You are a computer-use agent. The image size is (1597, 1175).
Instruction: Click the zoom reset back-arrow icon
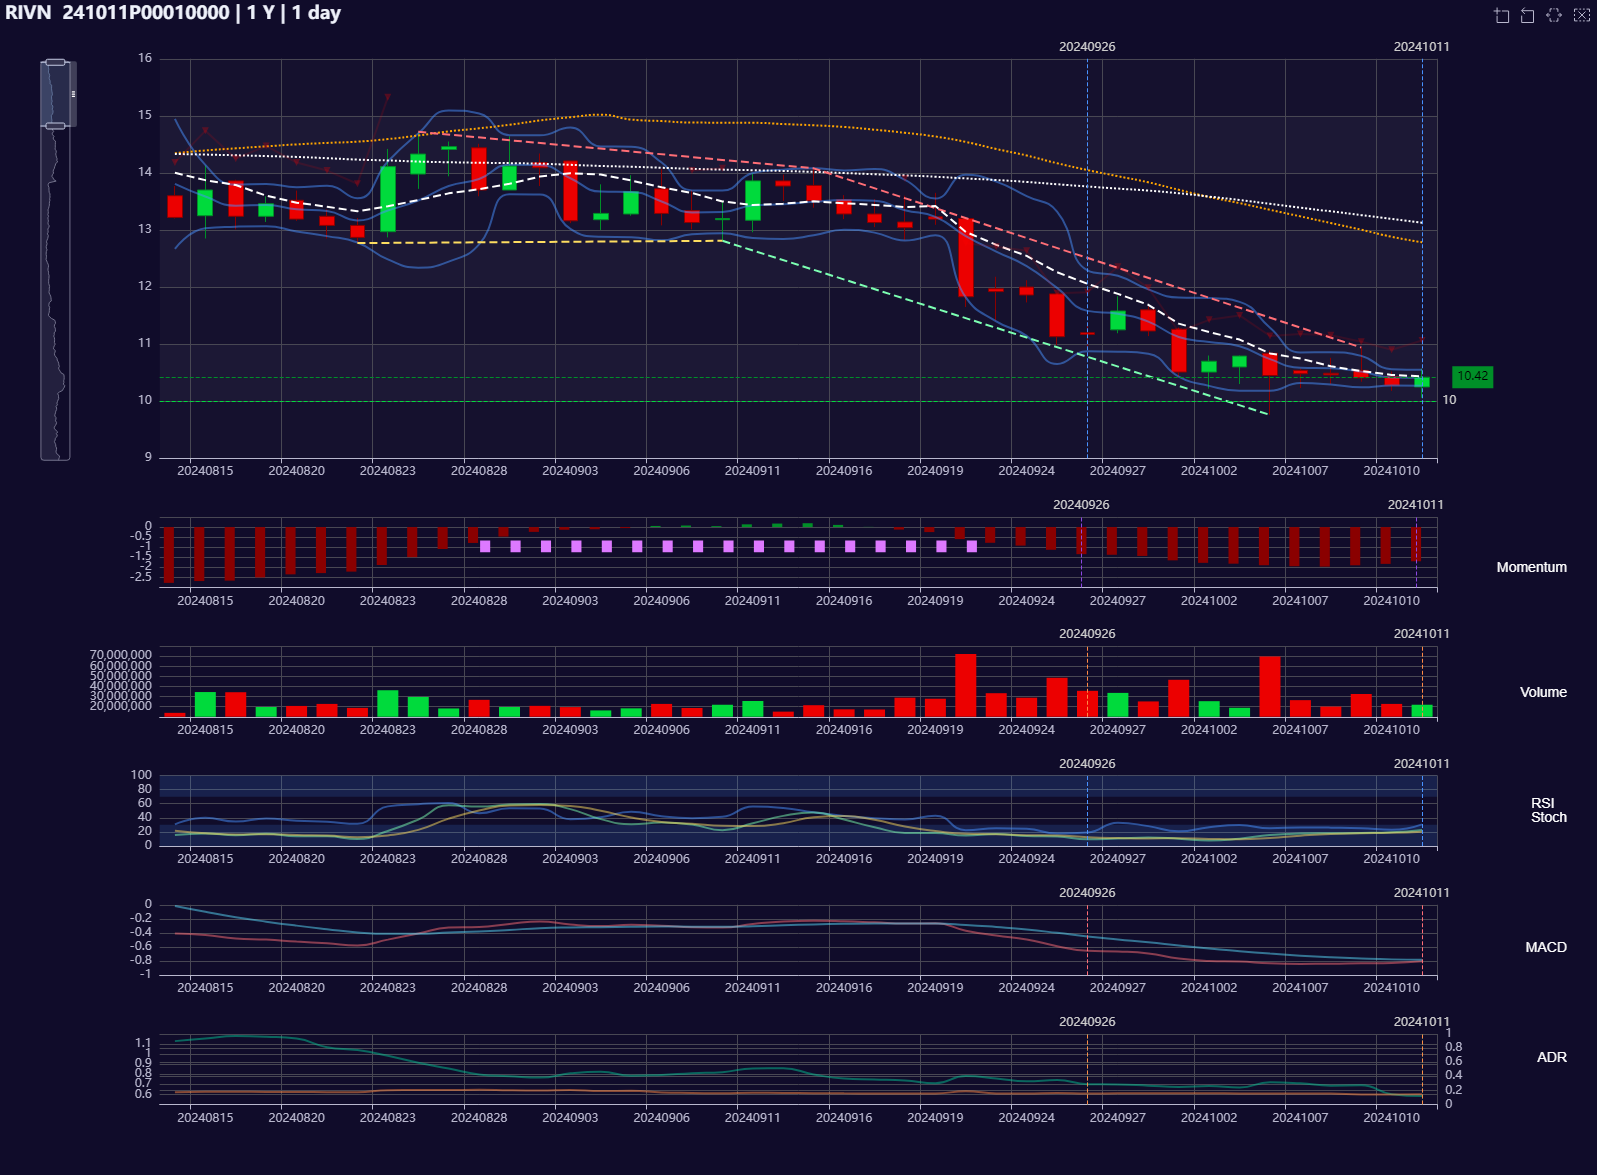(x=1527, y=15)
